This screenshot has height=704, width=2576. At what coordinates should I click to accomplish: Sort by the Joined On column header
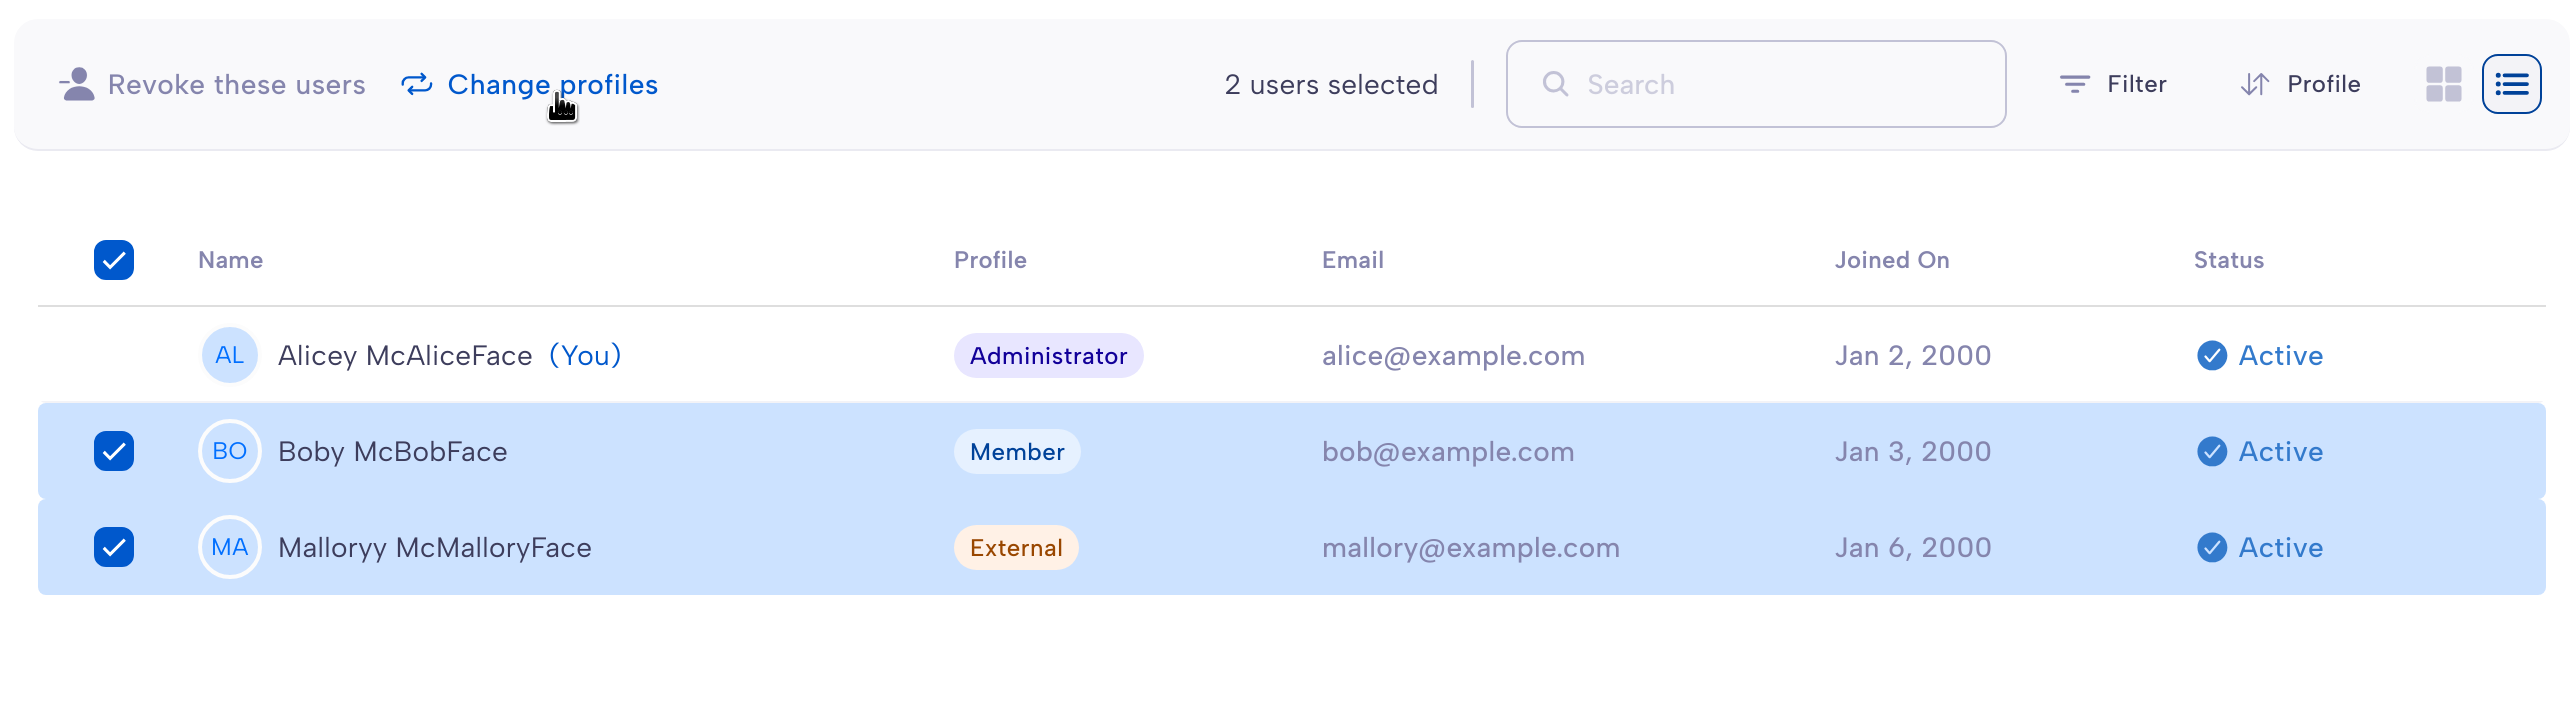1891,260
